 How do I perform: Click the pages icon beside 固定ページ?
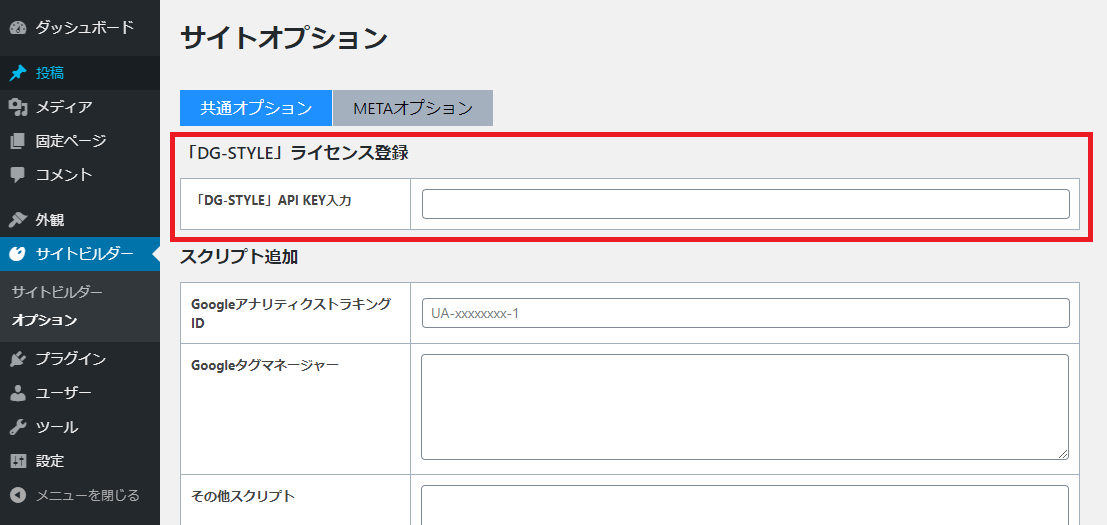coord(17,141)
